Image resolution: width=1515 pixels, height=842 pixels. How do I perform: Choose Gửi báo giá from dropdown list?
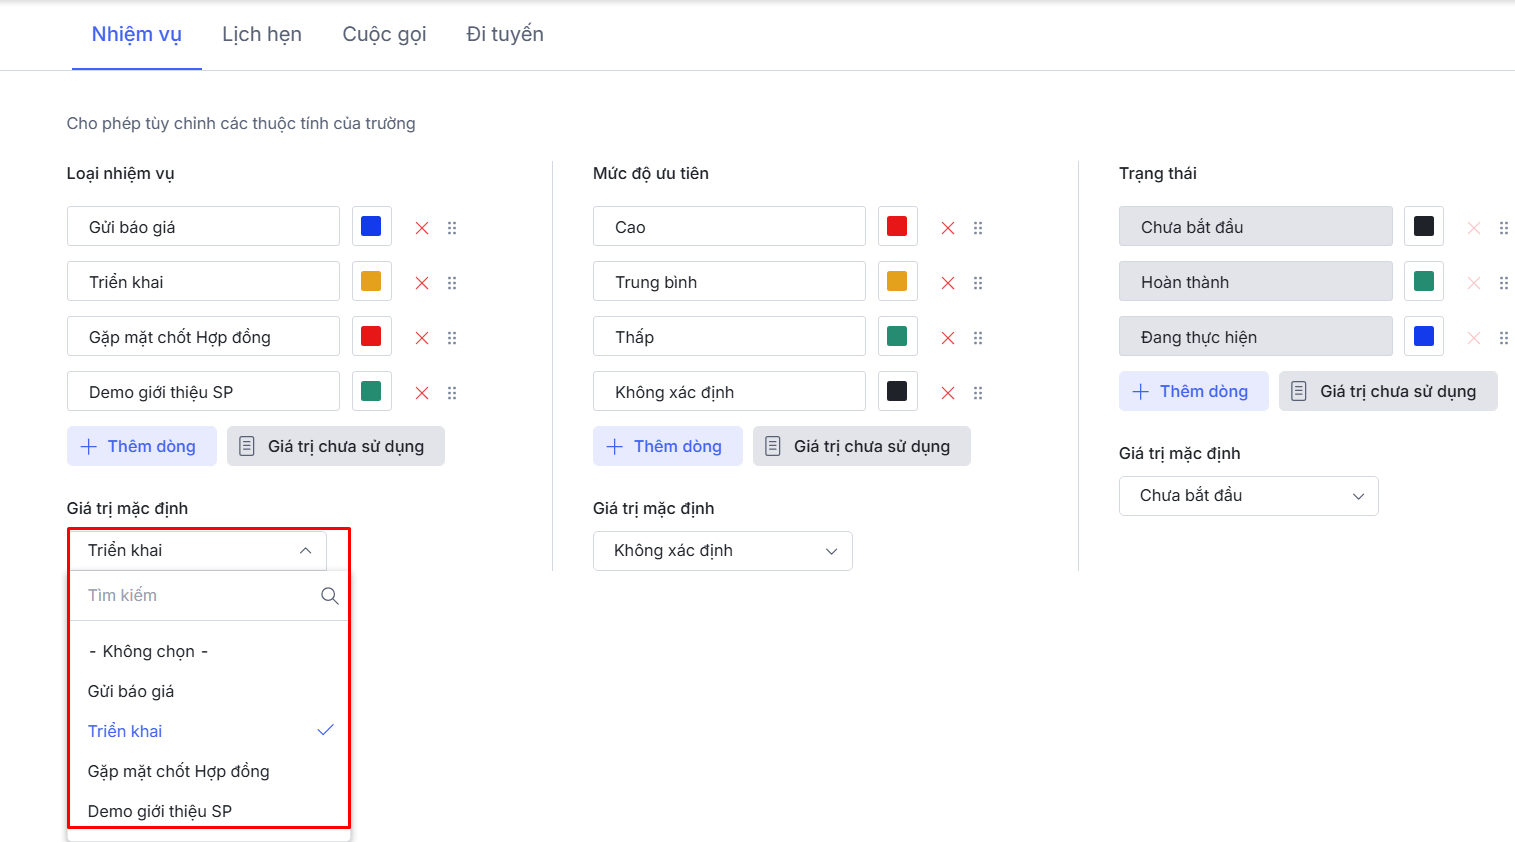131,691
